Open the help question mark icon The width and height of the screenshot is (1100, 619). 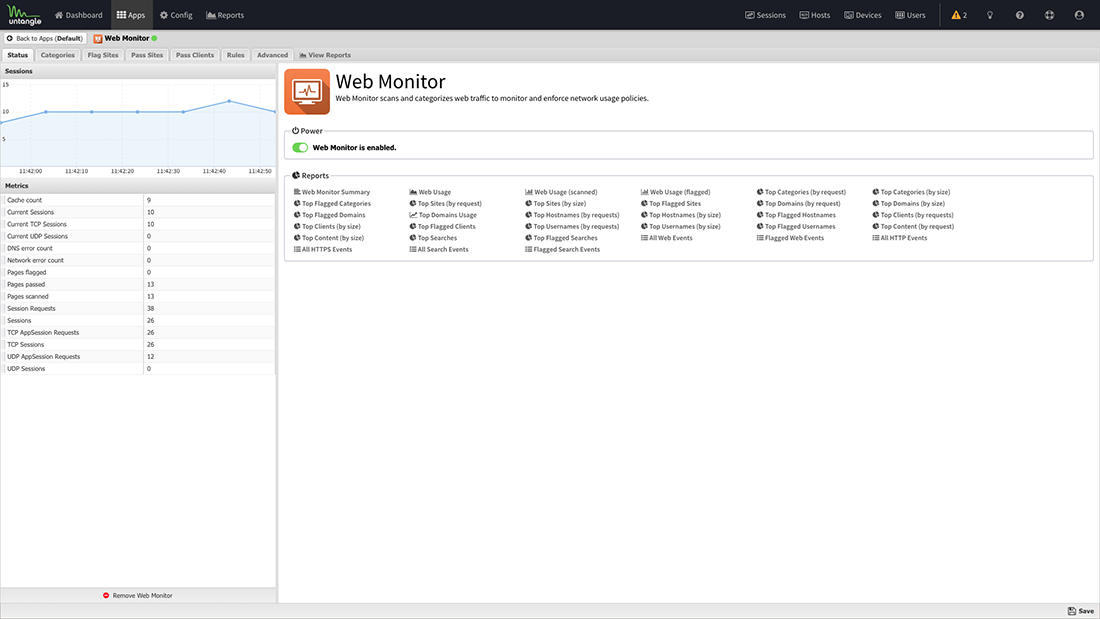1019,15
